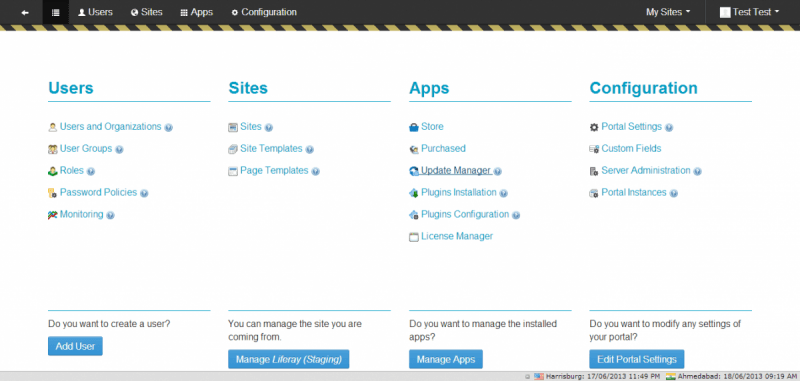800x381 pixels.
Task: Open the Site Templates link
Action: [x=271, y=148]
